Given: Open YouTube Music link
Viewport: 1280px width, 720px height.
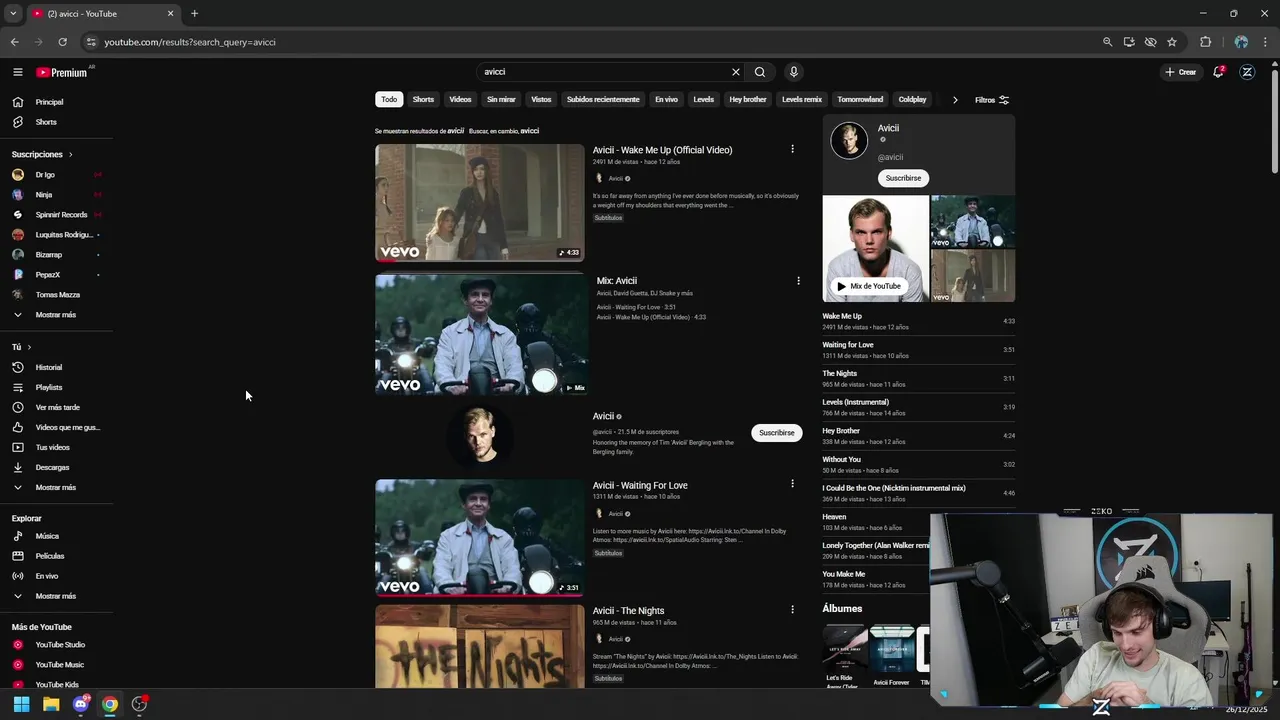Looking at the screenshot, I should coord(59,665).
